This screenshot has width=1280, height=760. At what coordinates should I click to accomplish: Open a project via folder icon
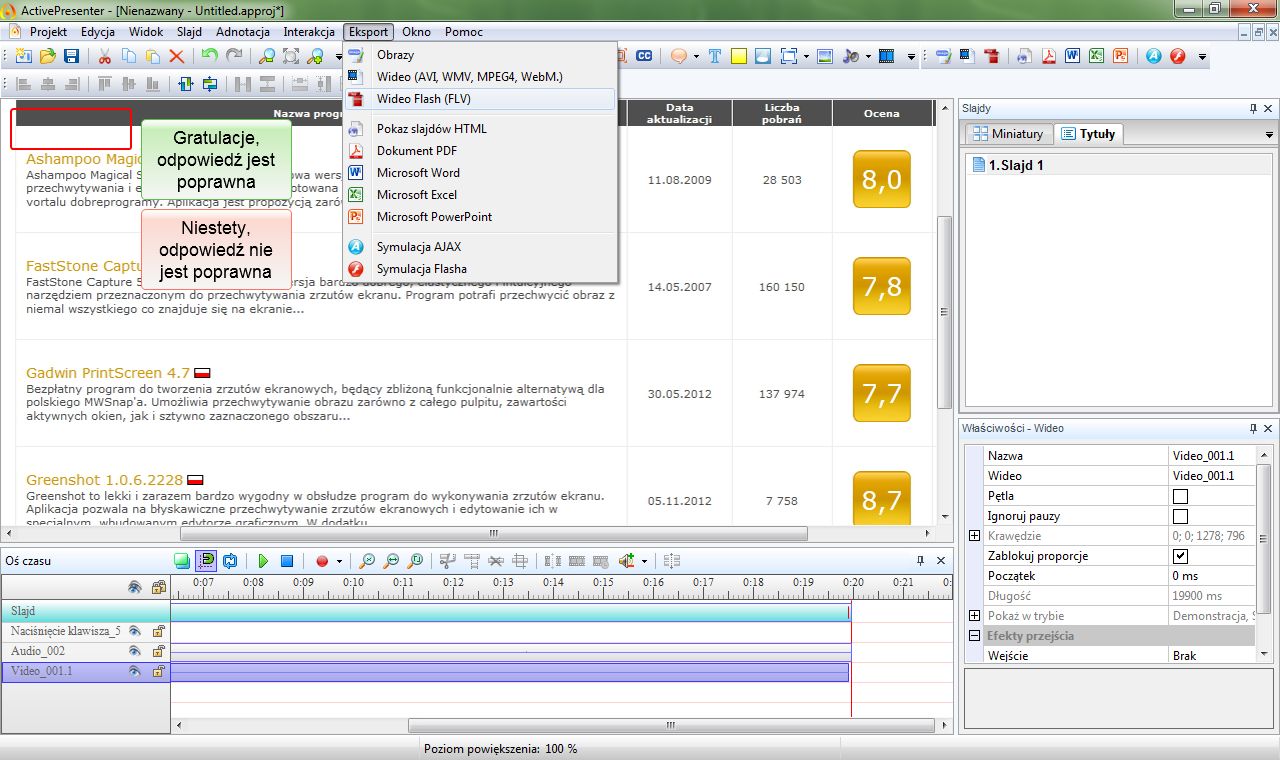[x=47, y=57]
